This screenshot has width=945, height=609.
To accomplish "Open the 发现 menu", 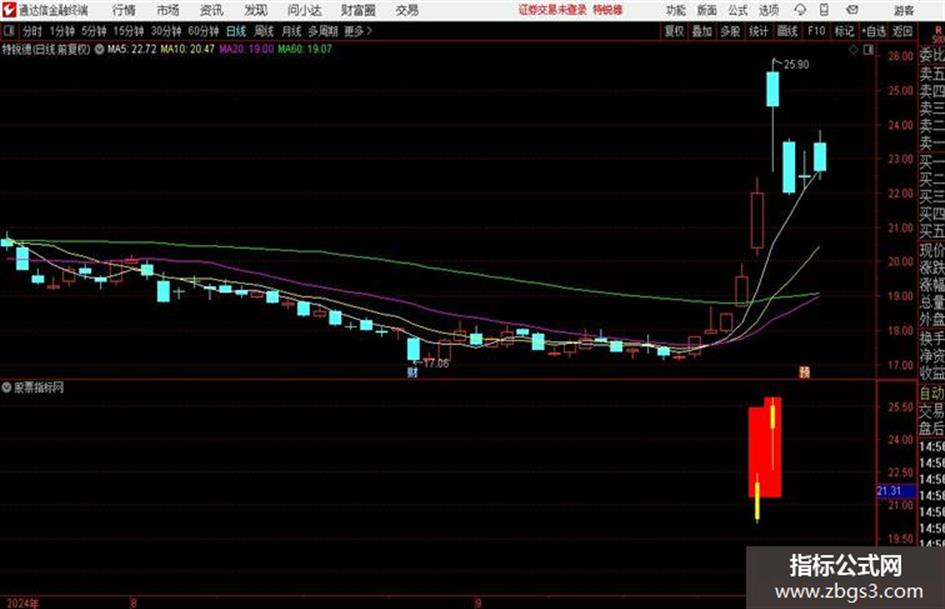I will pos(256,10).
